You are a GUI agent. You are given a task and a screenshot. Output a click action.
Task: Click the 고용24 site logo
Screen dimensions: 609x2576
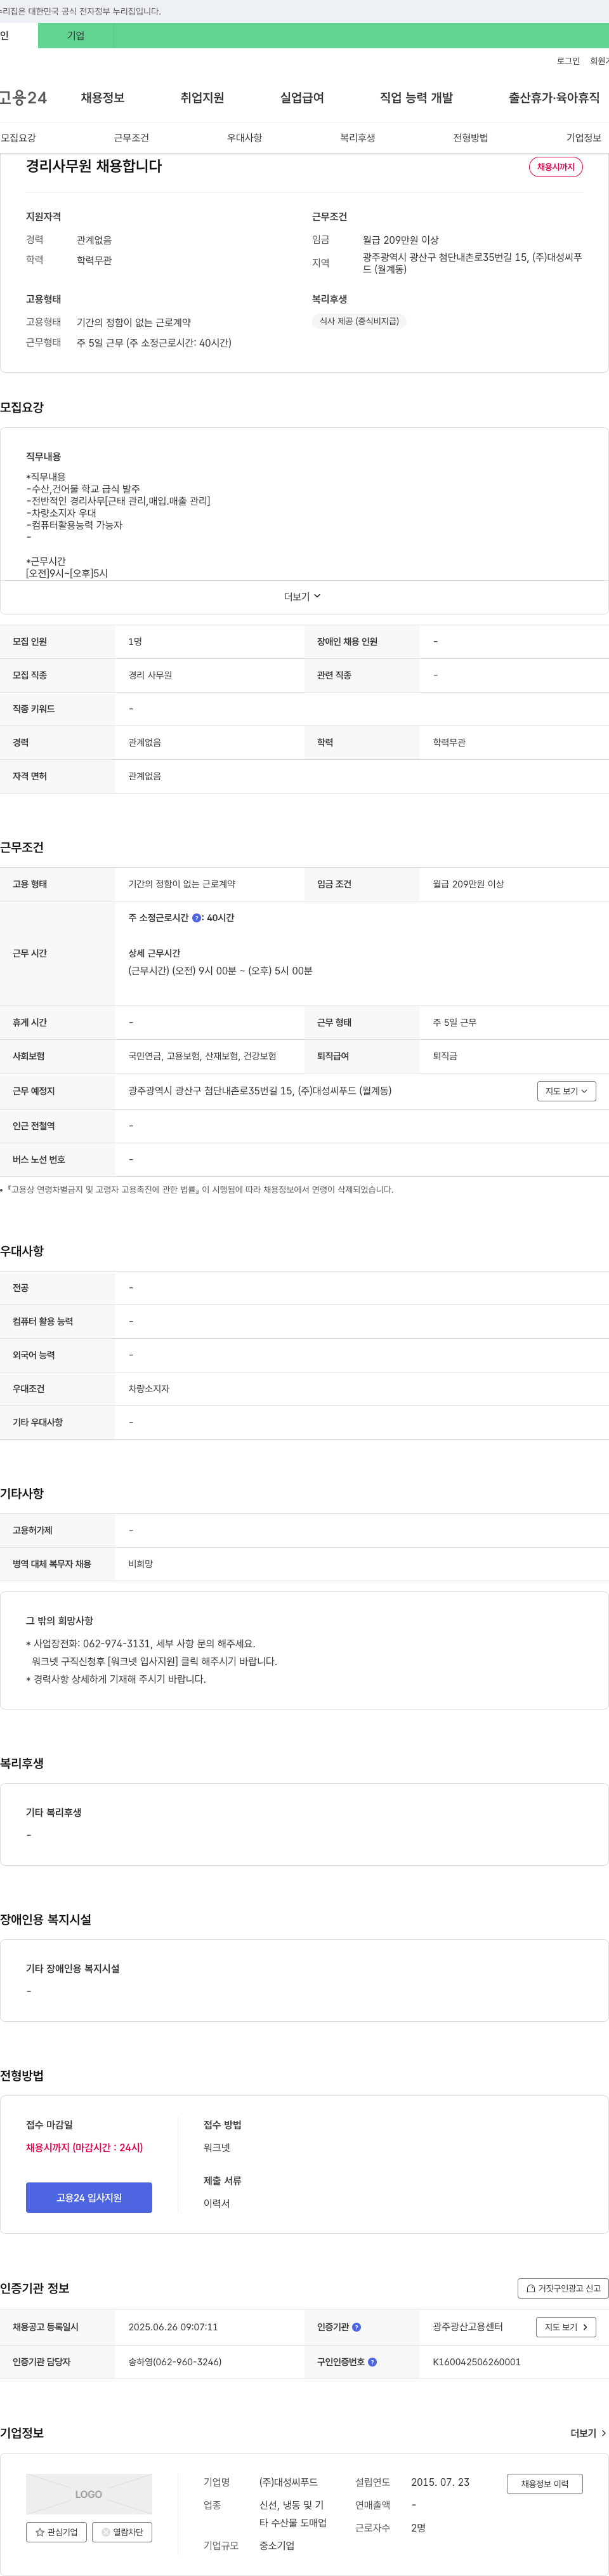click(x=23, y=97)
